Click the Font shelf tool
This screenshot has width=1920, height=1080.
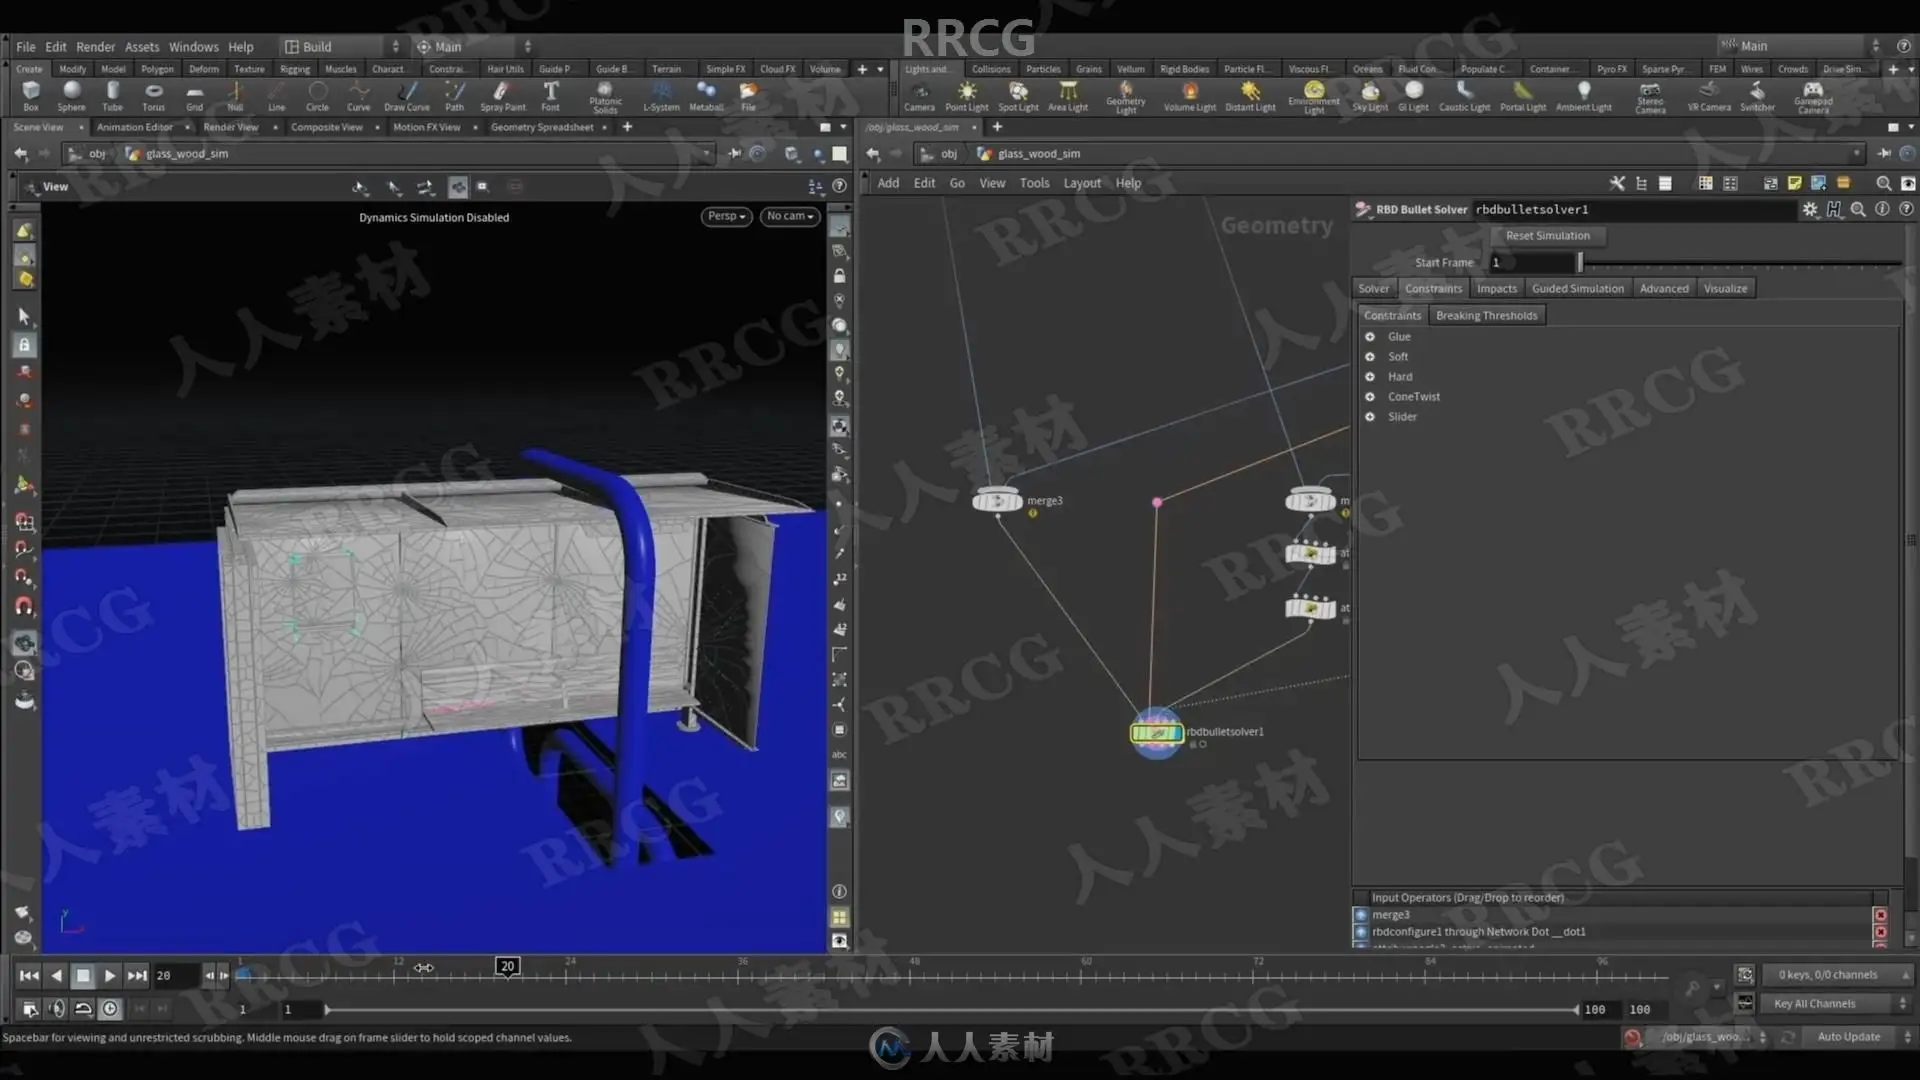(x=551, y=94)
